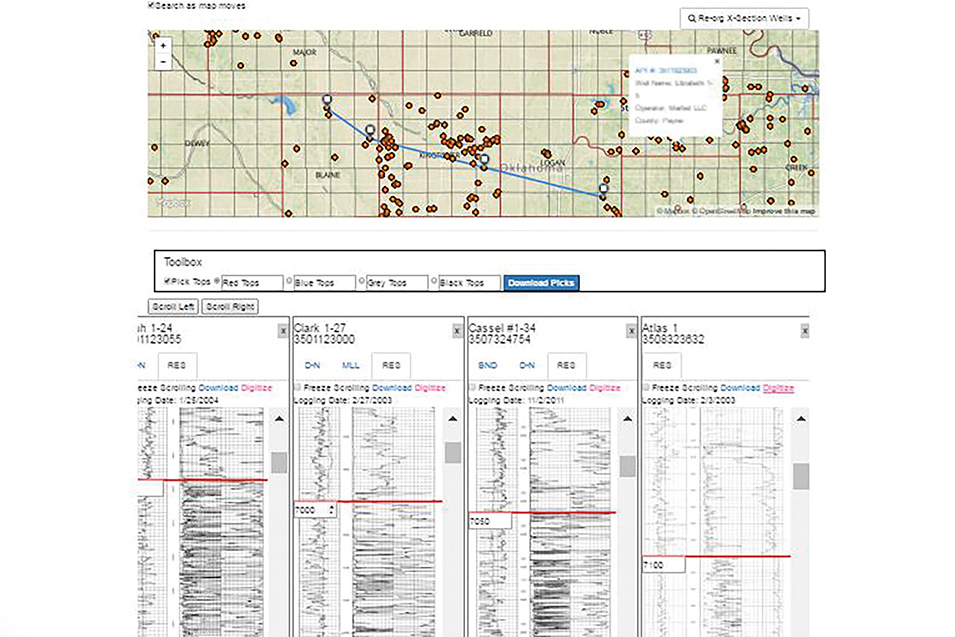Click the stepper on the 7000 depth field
955x637 pixels.
(333, 510)
